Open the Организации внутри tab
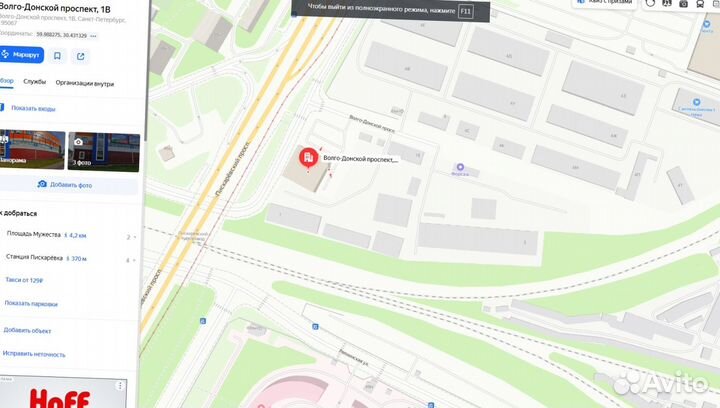This screenshot has height=408, width=720. tap(84, 84)
